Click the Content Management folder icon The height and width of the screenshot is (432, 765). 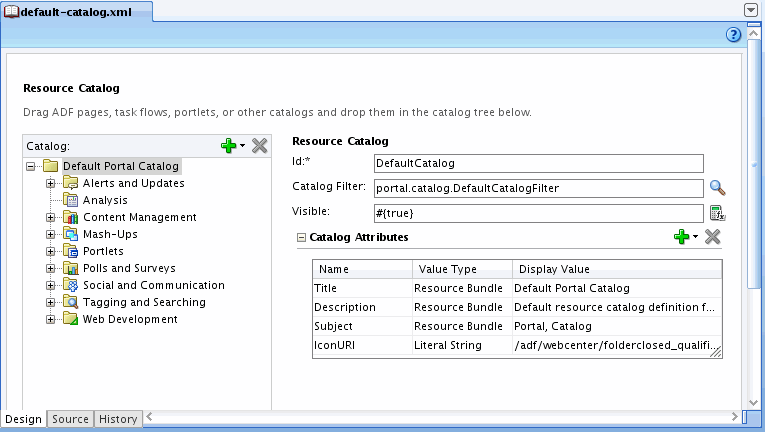pyautogui.click(x=71, y=217)
